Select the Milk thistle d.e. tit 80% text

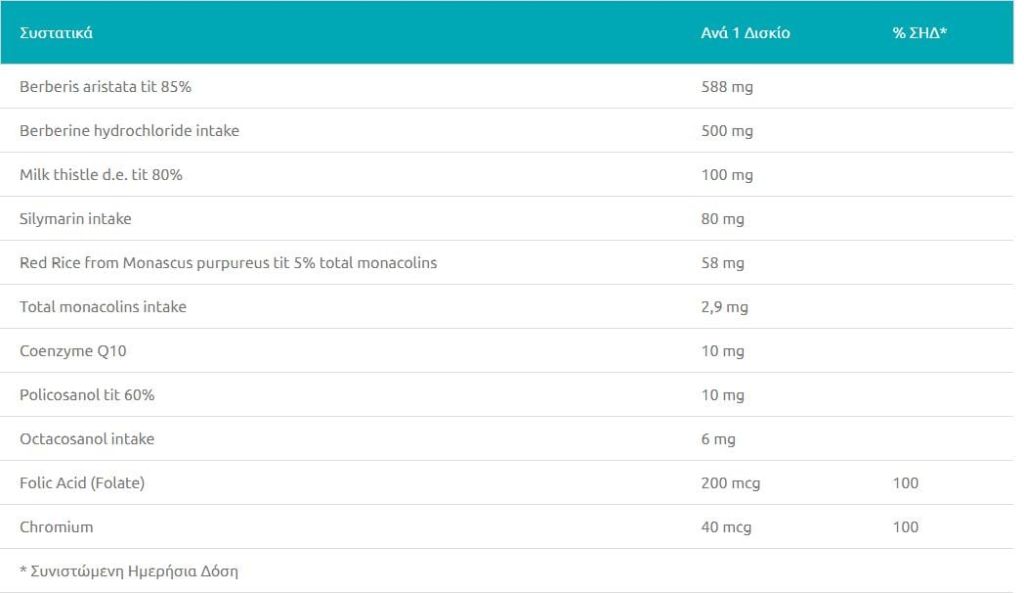[101, 175]
